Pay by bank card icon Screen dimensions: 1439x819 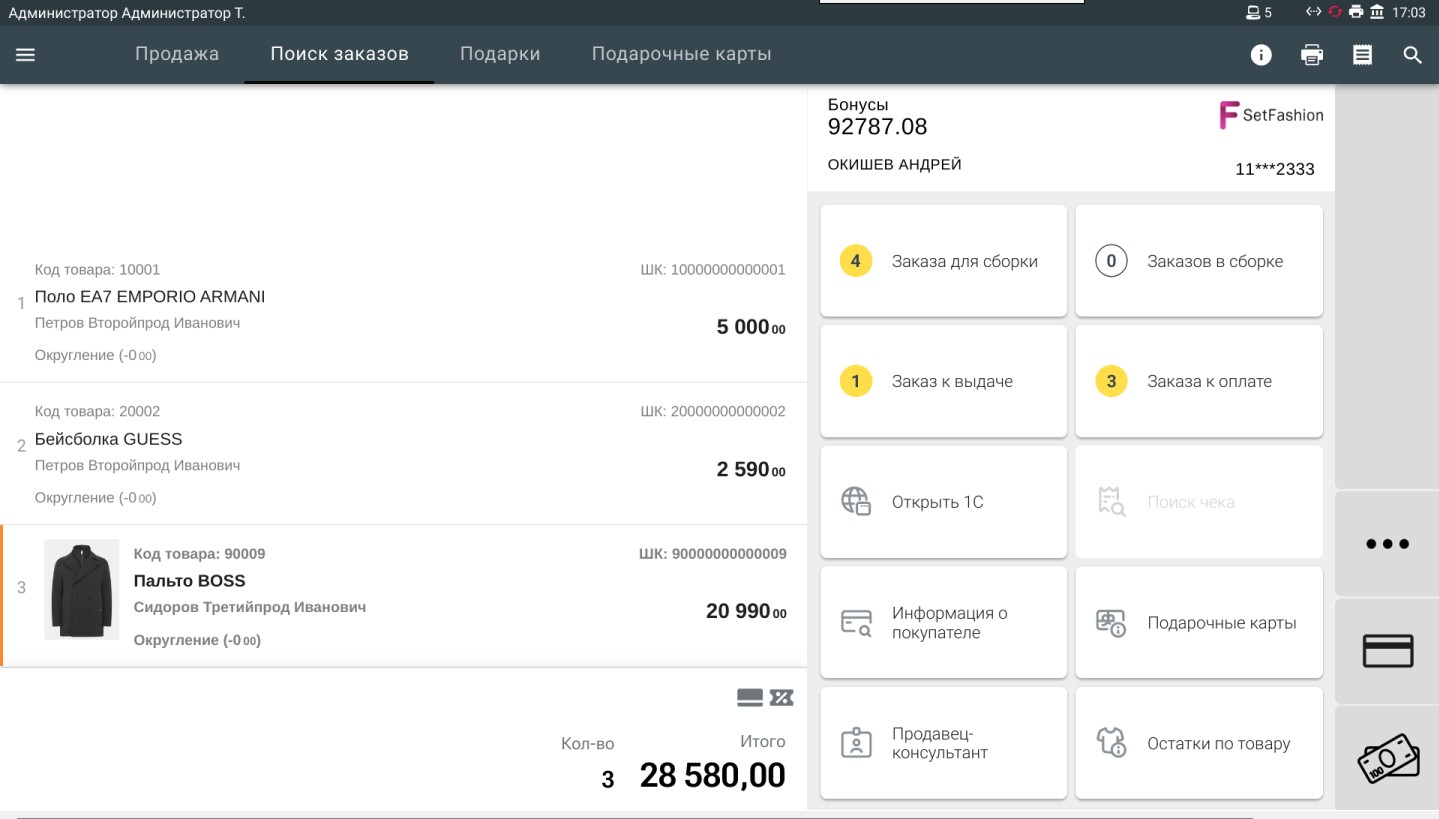(x=1387, y=651)
